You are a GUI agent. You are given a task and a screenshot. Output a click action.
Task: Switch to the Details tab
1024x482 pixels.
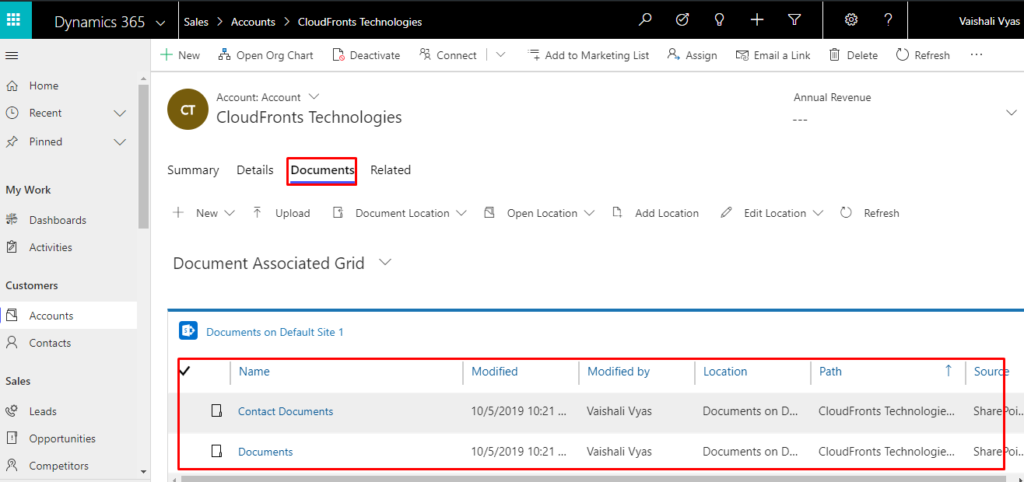point(255,170)
